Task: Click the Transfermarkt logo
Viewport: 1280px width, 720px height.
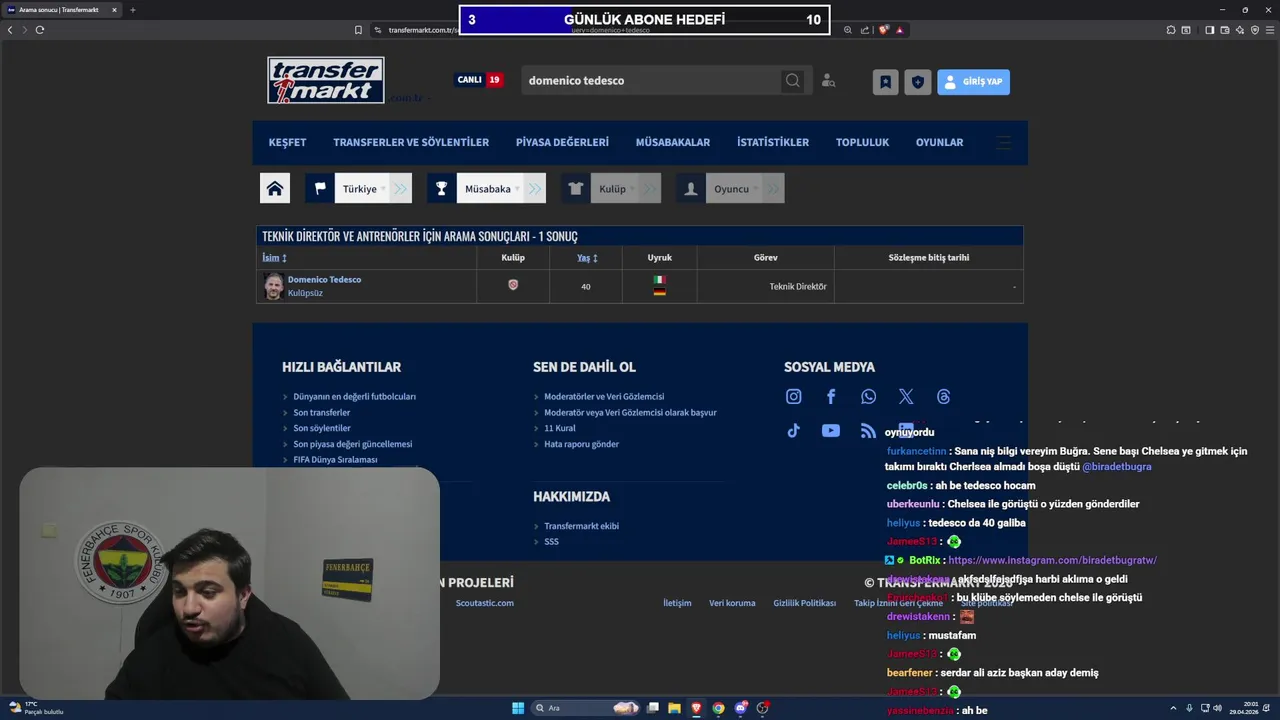Action: [326, 80]
